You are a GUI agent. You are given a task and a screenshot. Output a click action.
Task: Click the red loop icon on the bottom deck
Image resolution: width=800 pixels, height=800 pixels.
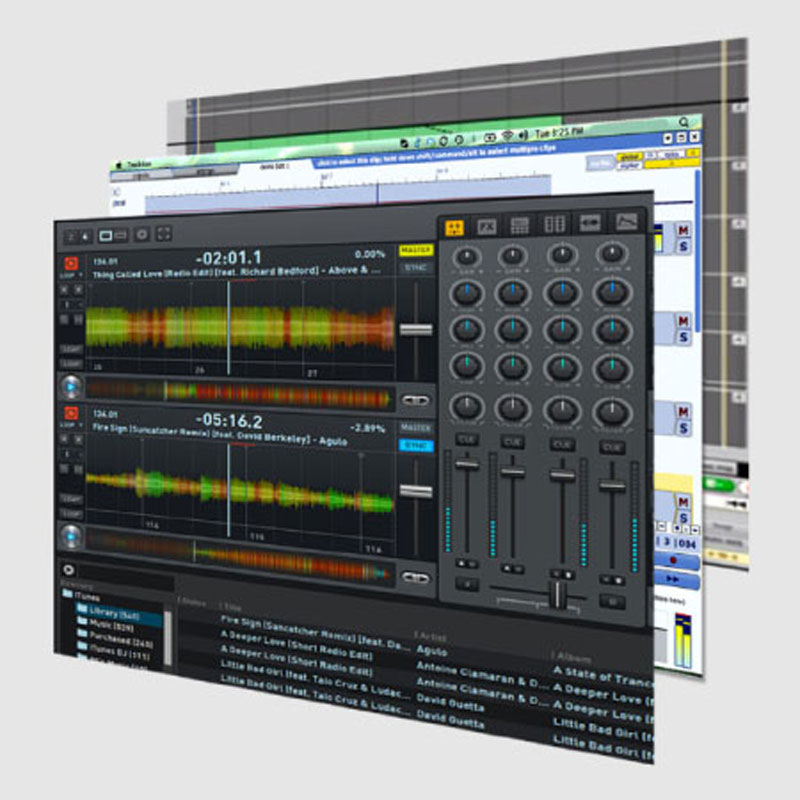click(71, 411)
